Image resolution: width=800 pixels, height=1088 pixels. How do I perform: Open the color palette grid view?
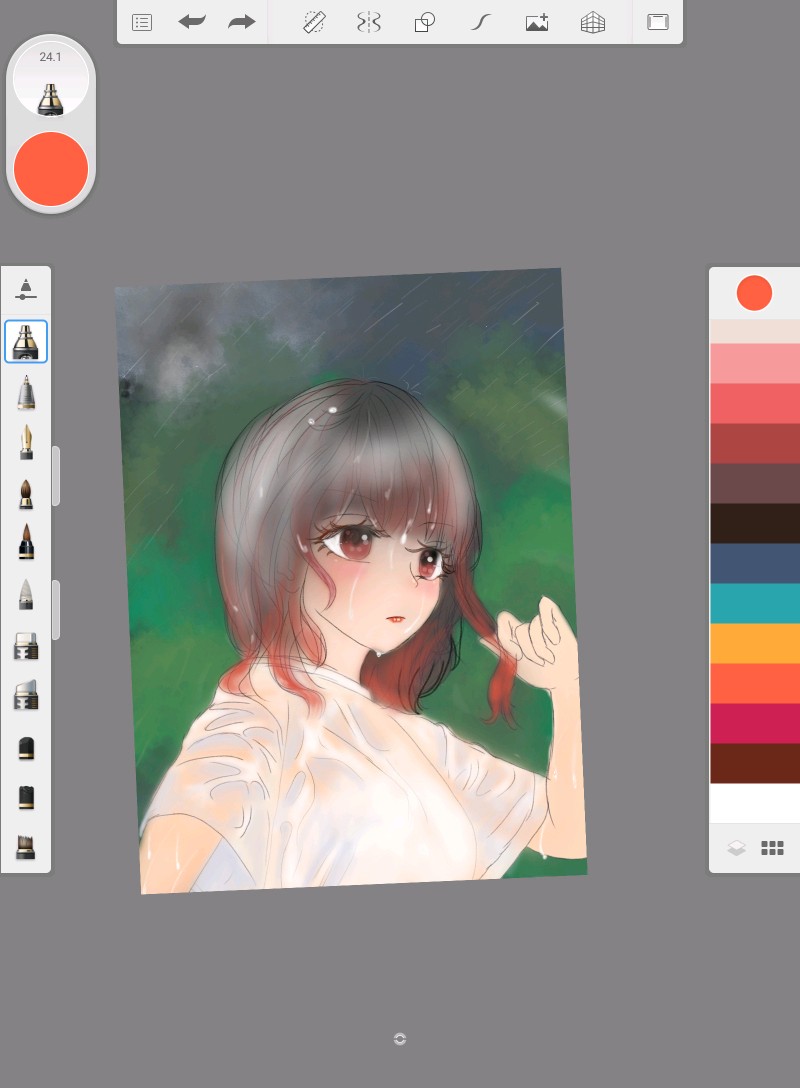772,848
